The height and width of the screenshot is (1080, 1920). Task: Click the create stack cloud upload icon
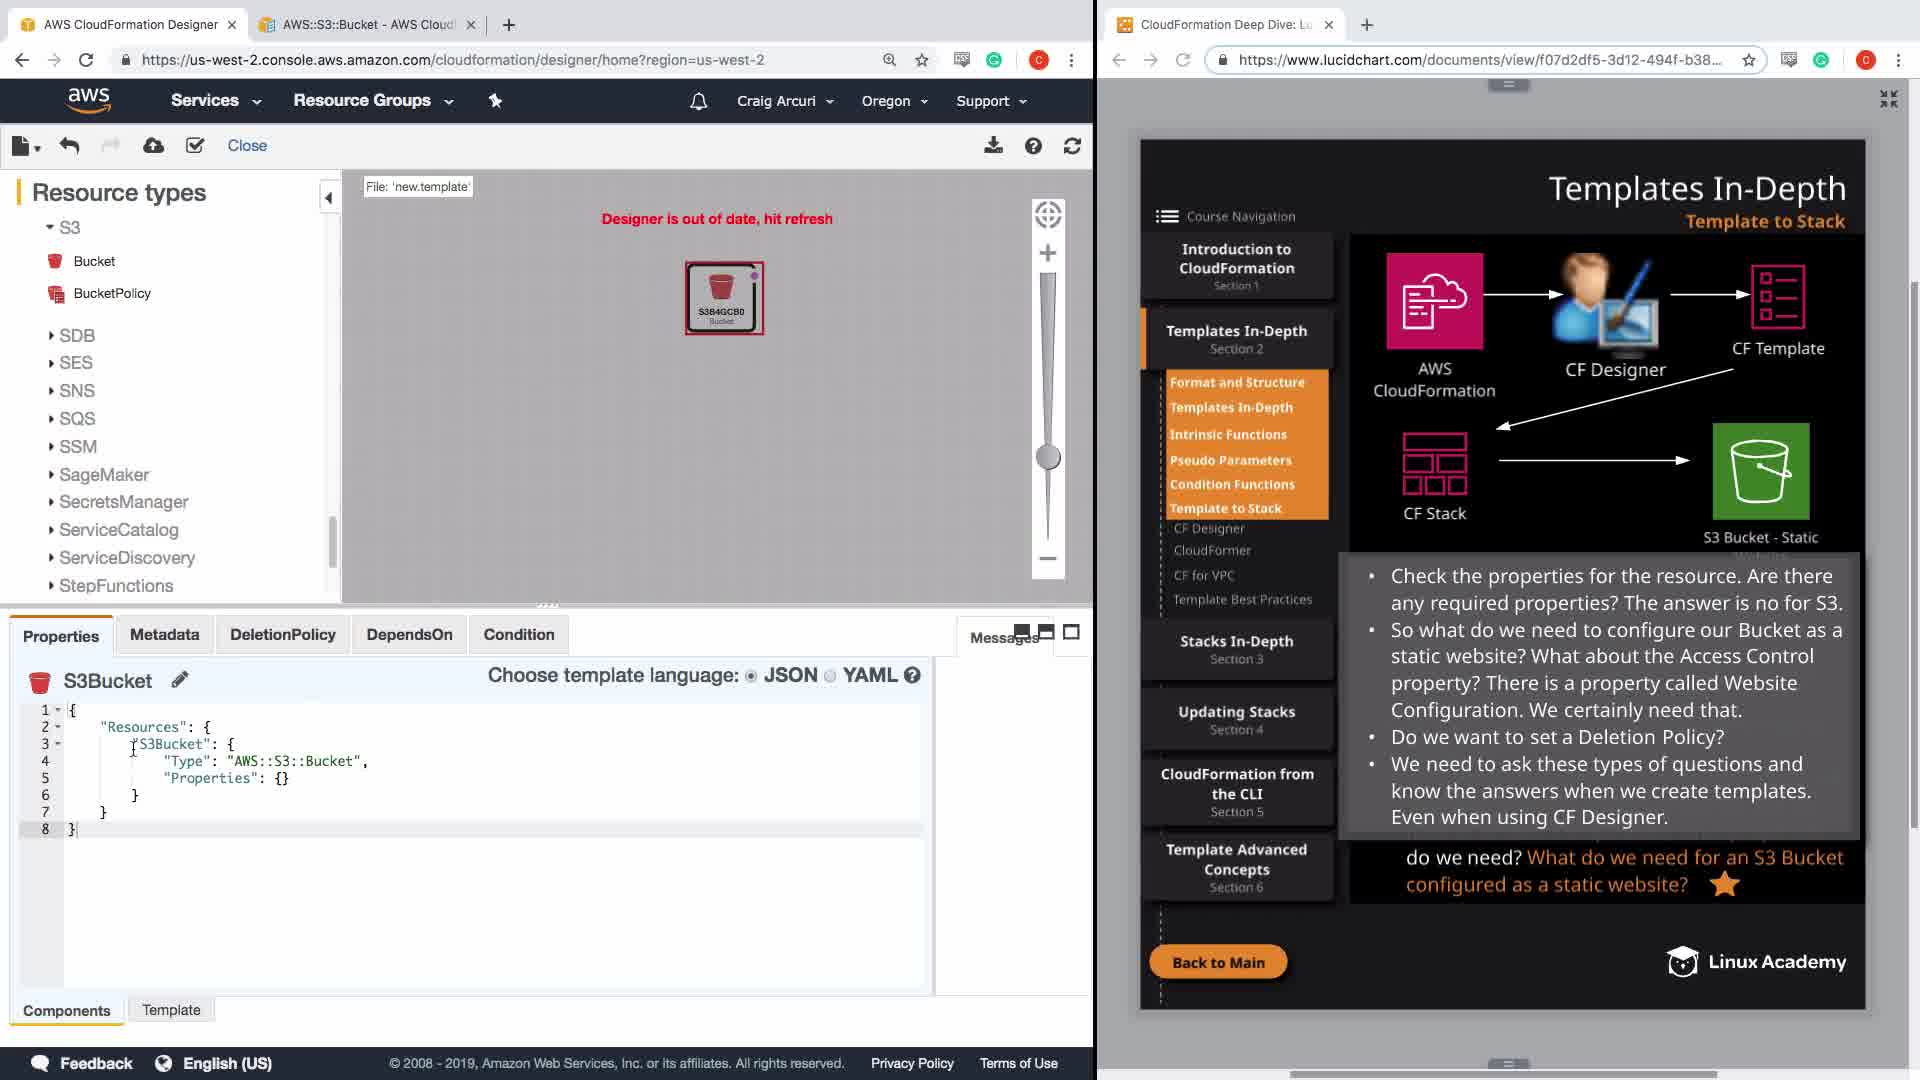(x=153, y=146)
